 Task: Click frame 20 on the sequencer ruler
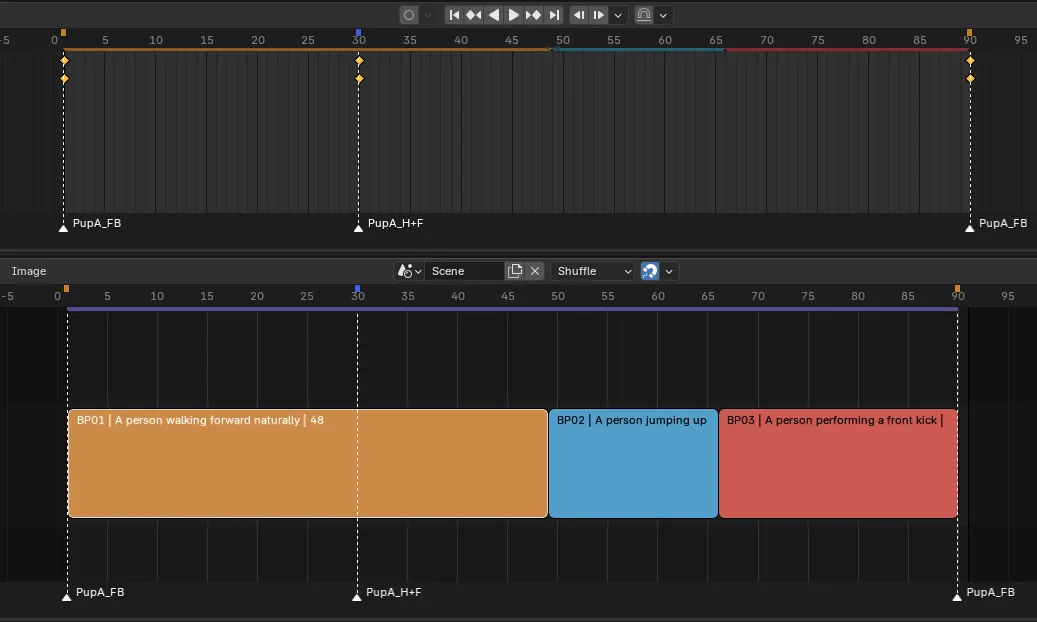[257, 296]
